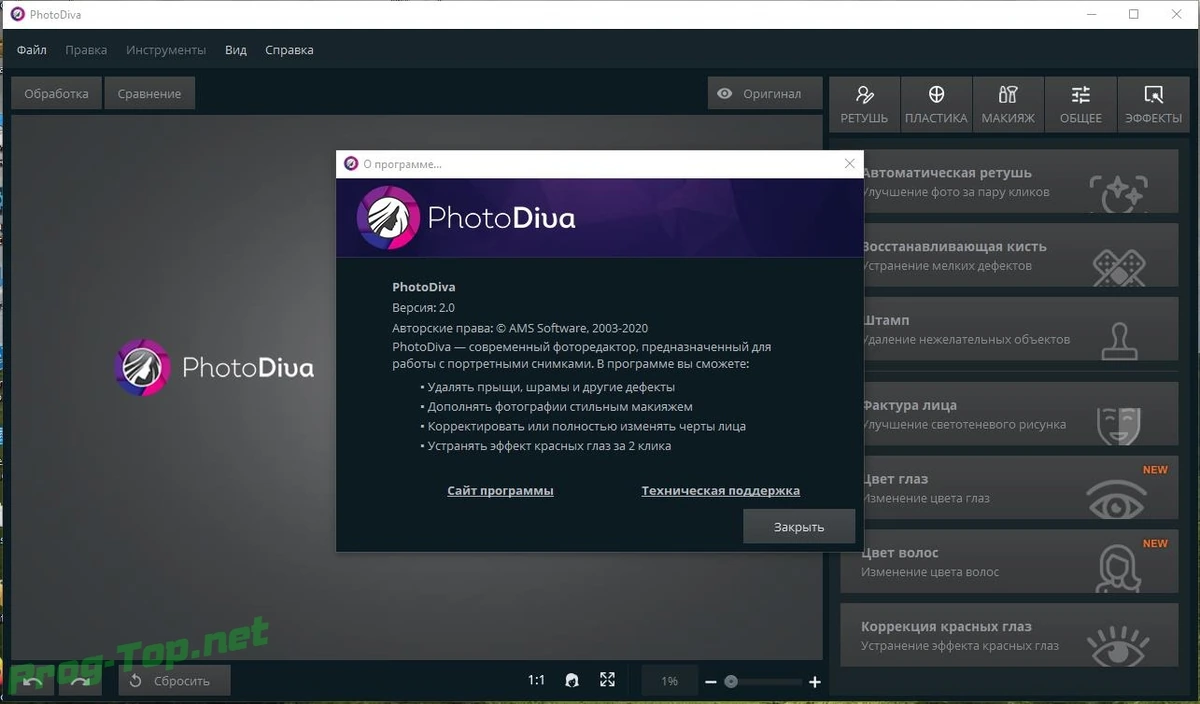Viewport: 1200px width, 704px height.
Task: Click the PhotoDiva title bar app icon
Action: pyautogui.click(x=17, y=14)
